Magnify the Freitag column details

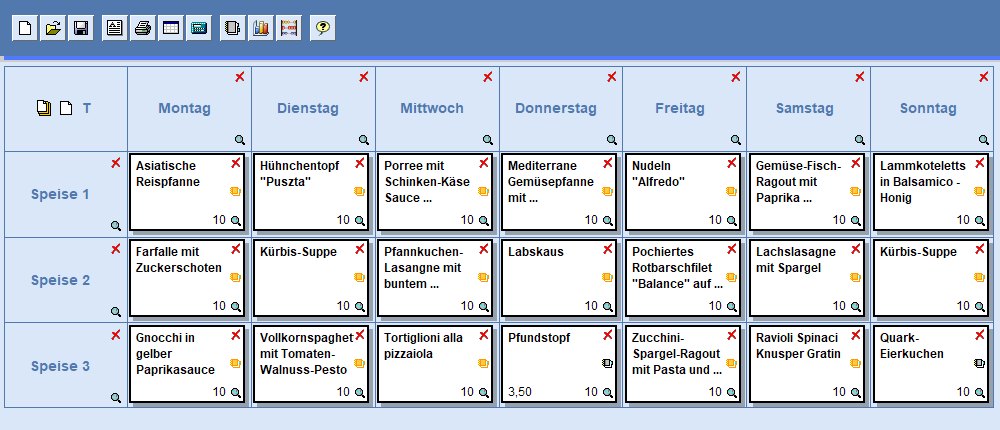735,141
